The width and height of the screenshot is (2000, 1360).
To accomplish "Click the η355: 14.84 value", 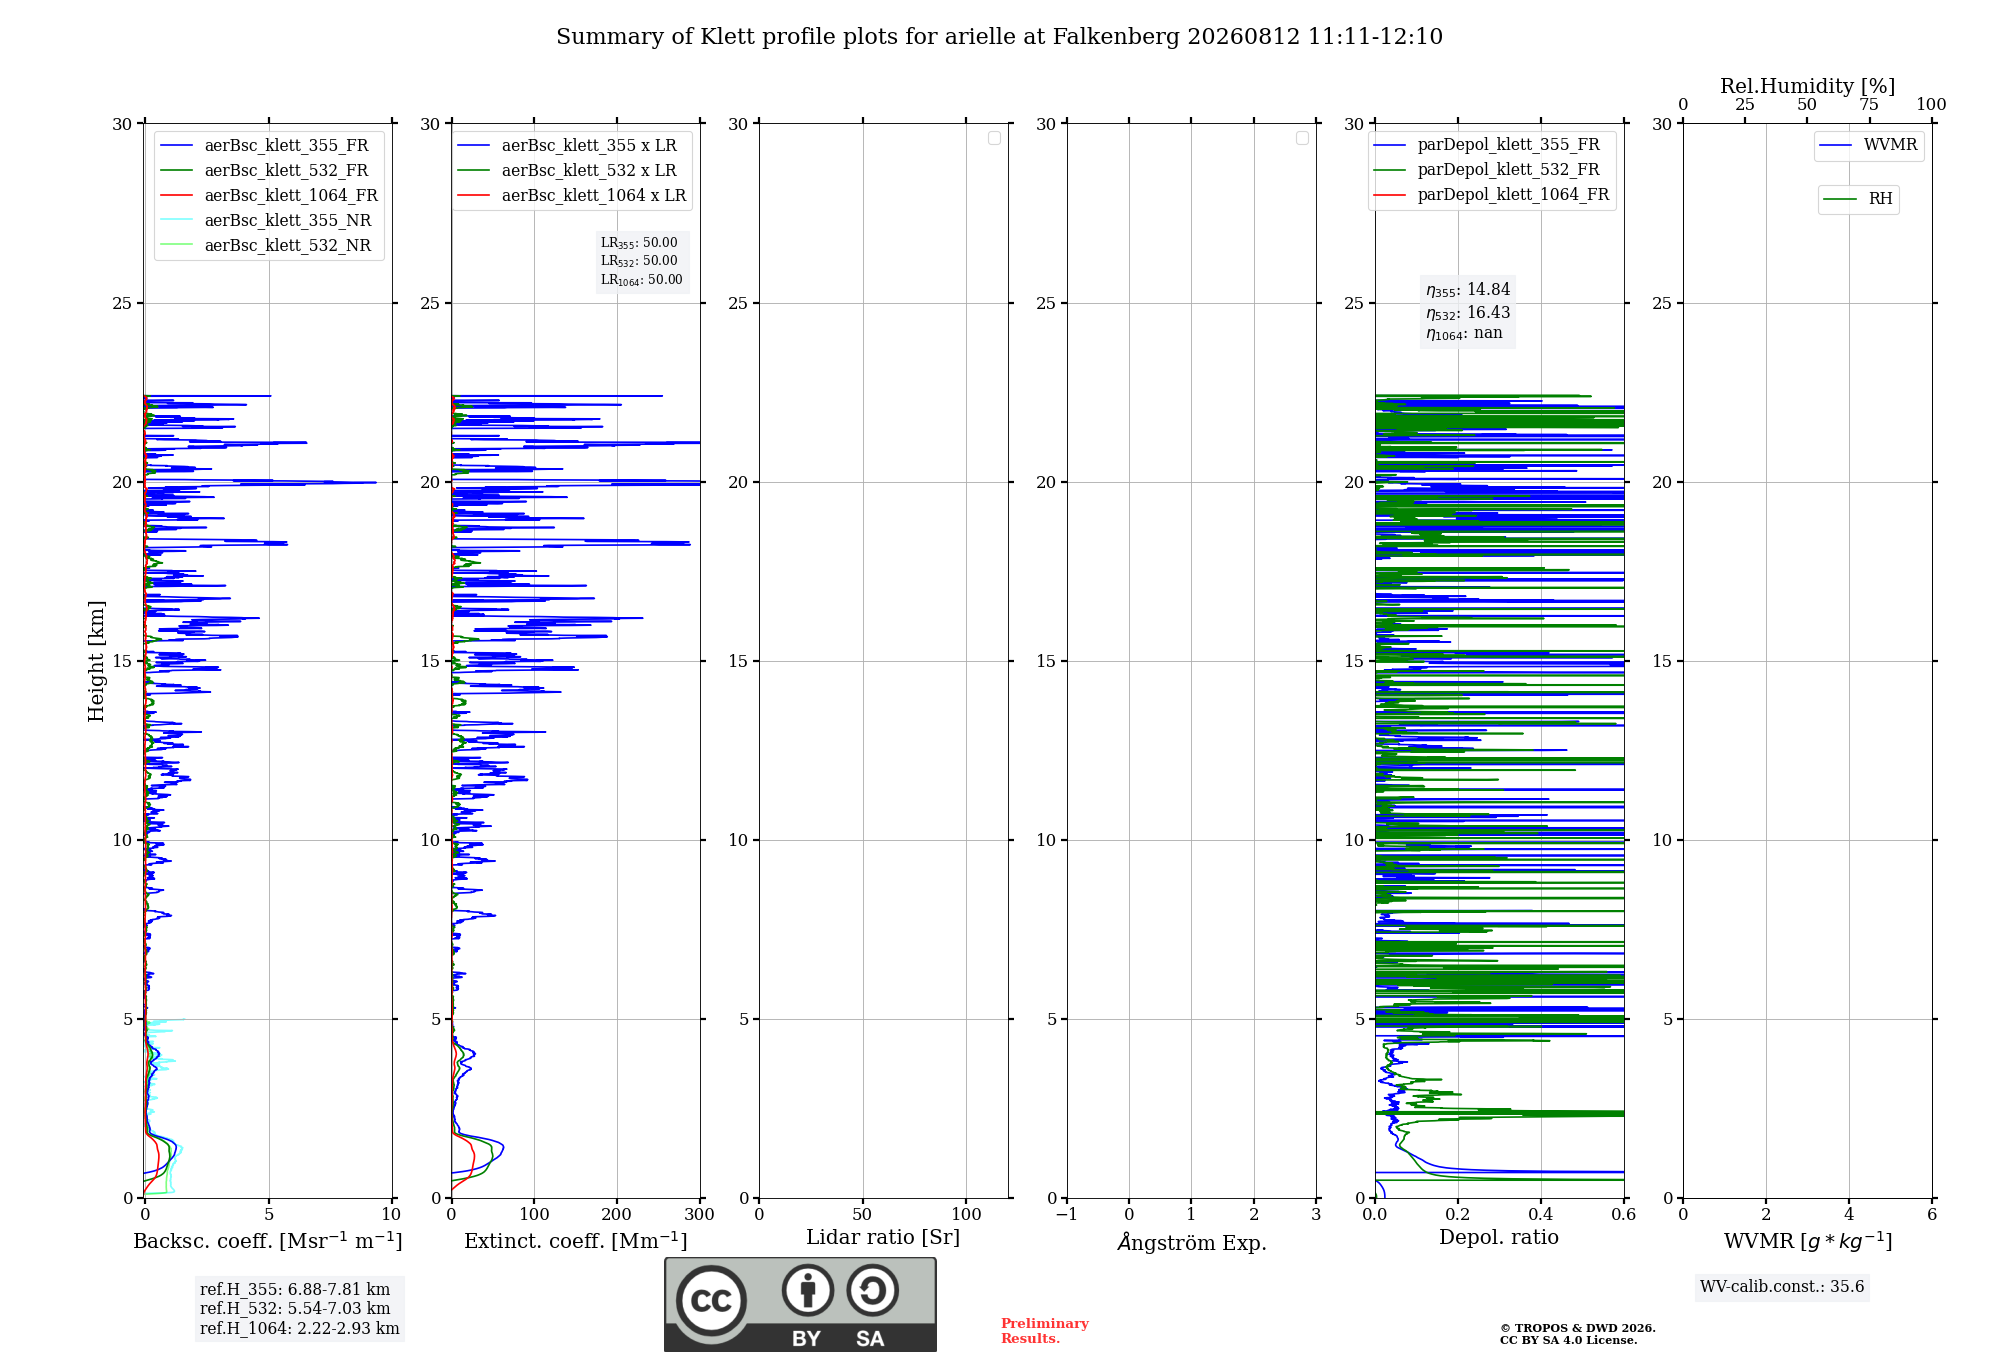I will pyautogui.click(x=1468, y=290).
